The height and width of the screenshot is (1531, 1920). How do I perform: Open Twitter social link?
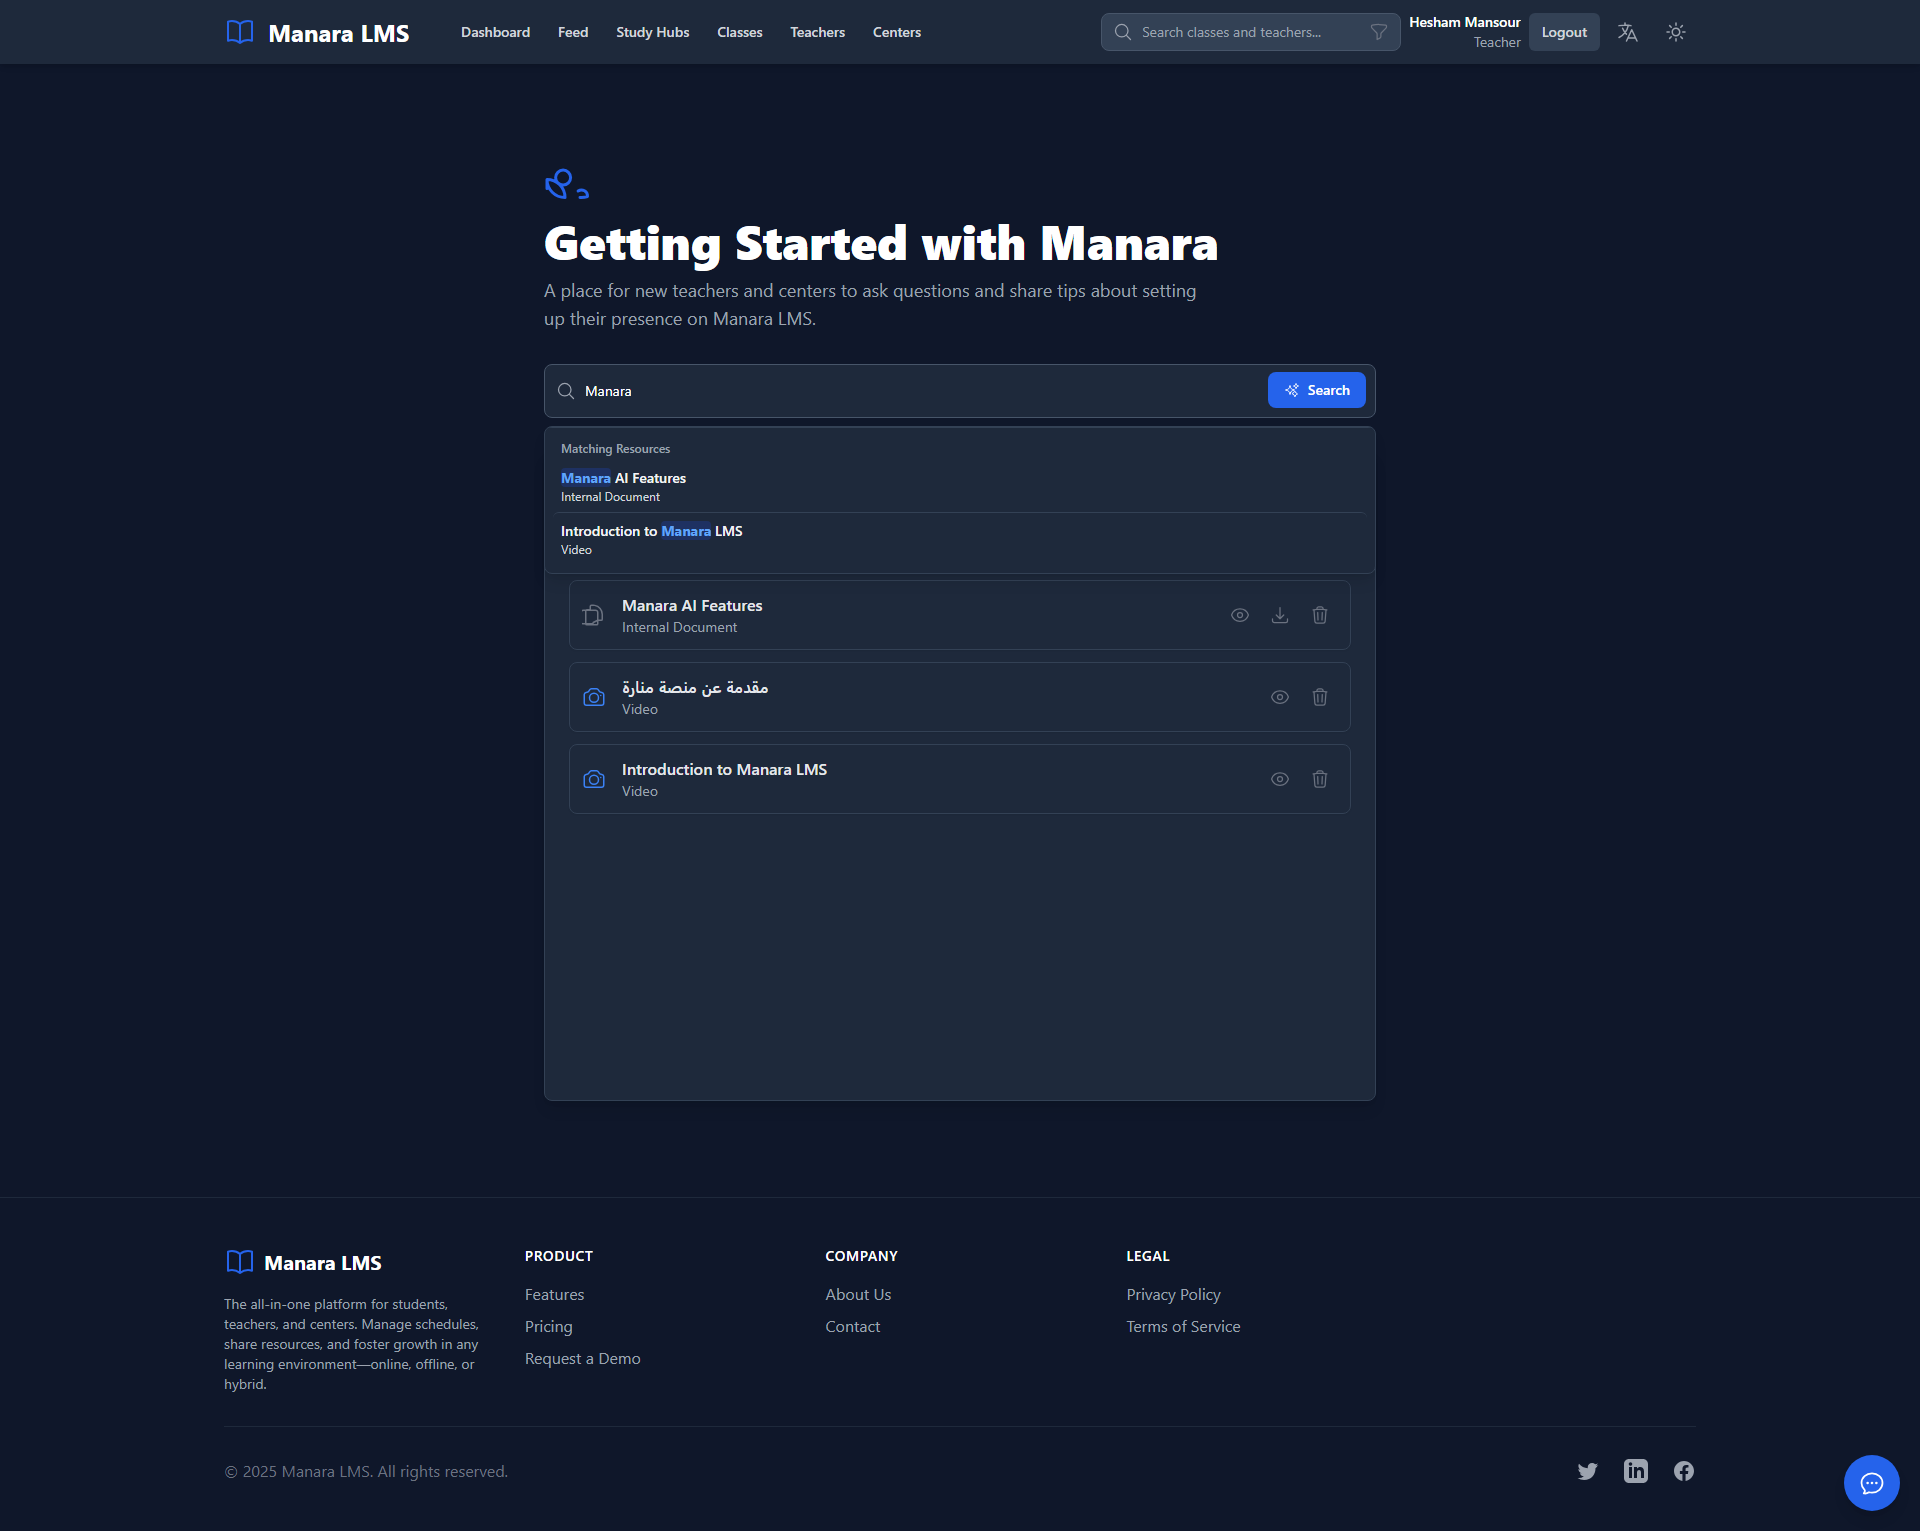point(1587,1471)
